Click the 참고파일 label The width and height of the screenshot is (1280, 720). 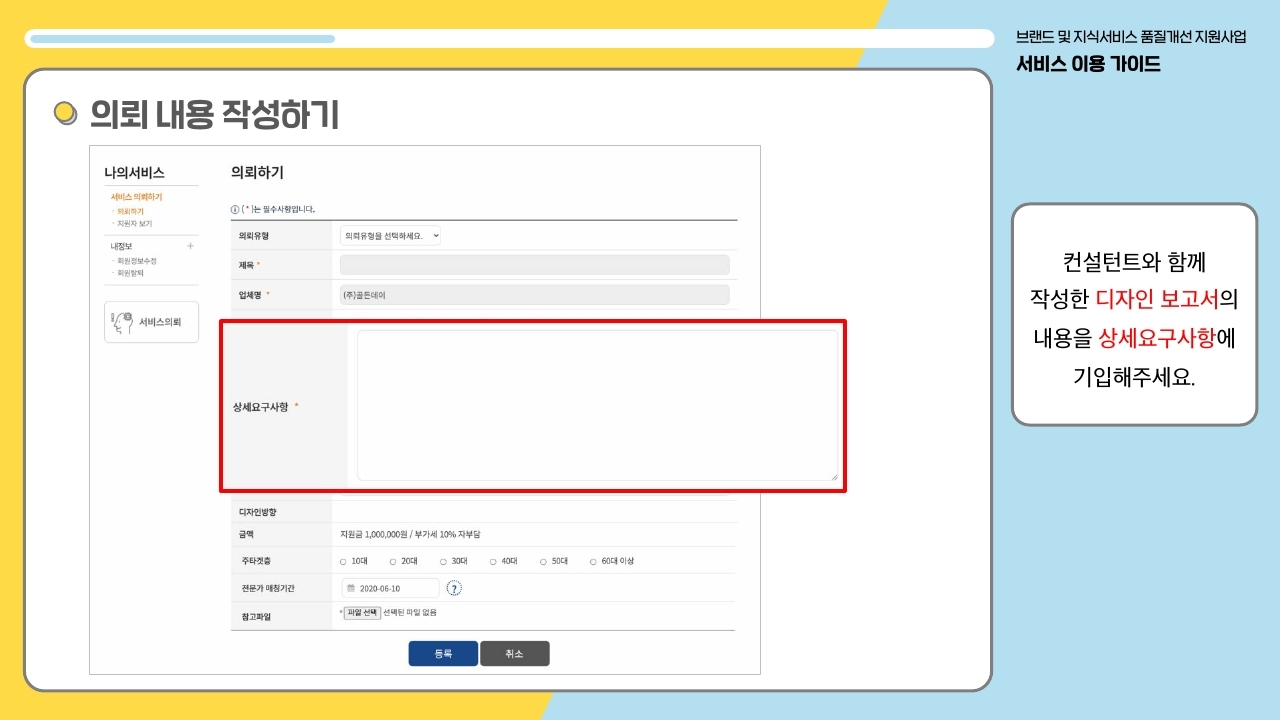click(256, 616)
